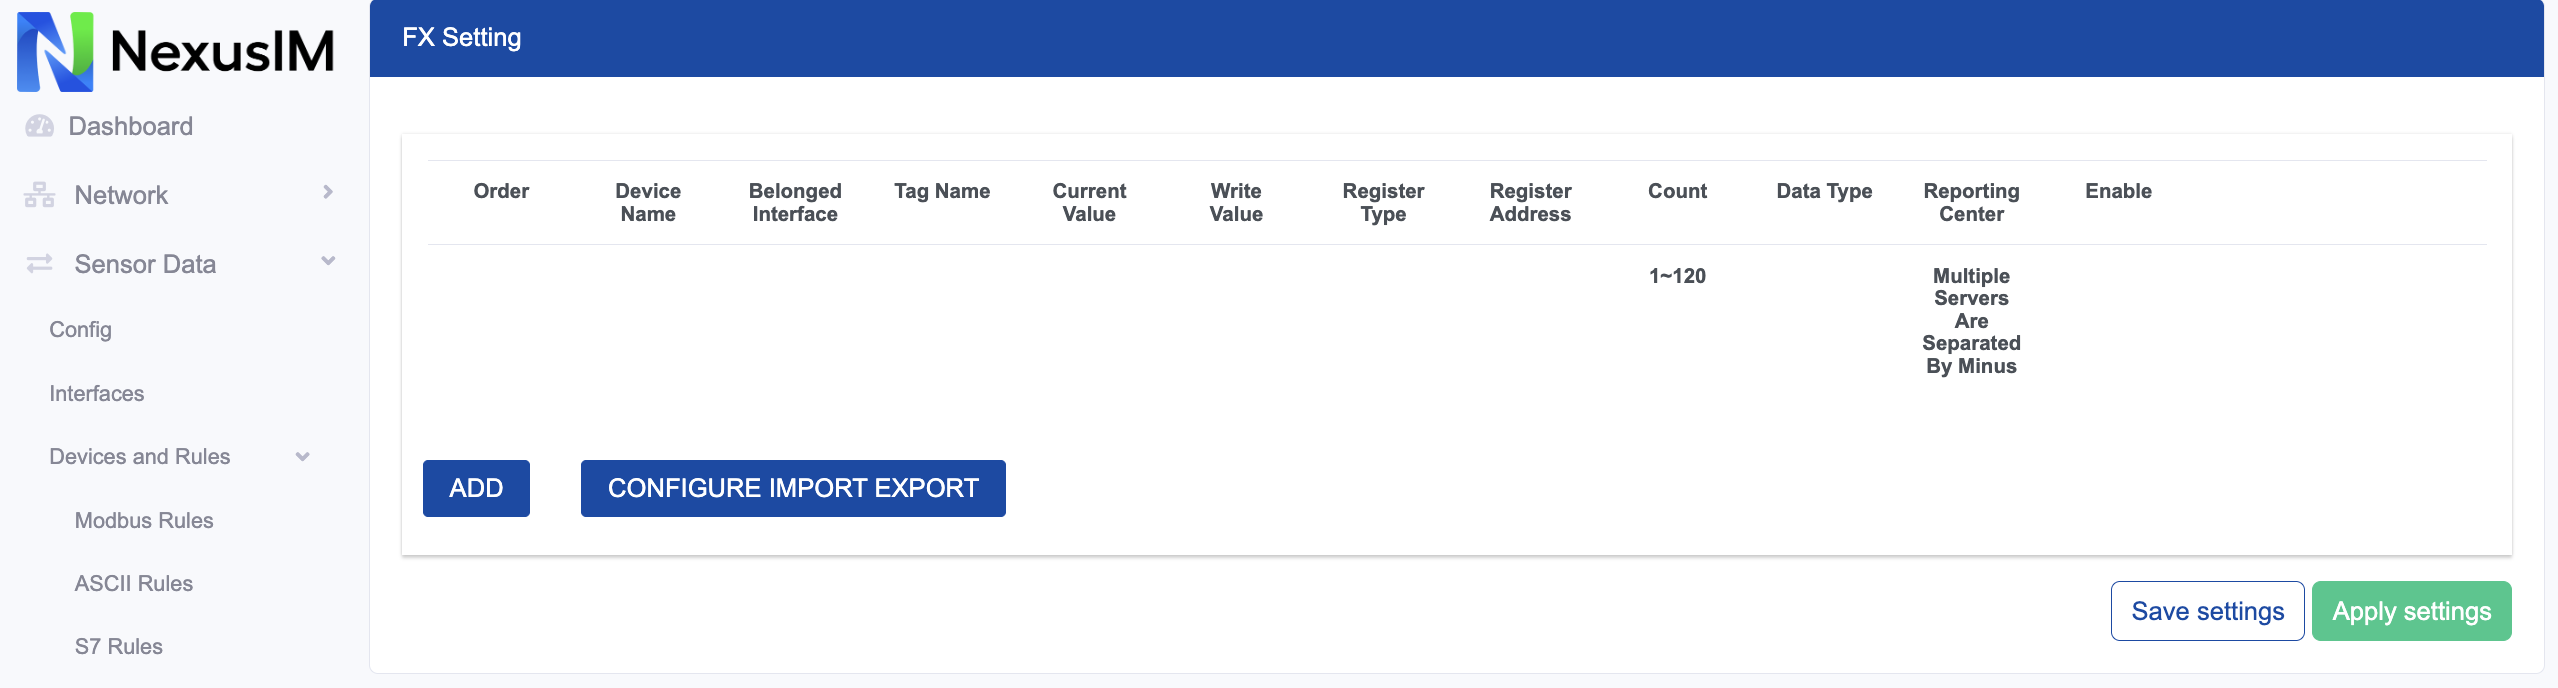Click the Register Address column header
This screenshot has width=2558, height=688.
[1530, 202]
